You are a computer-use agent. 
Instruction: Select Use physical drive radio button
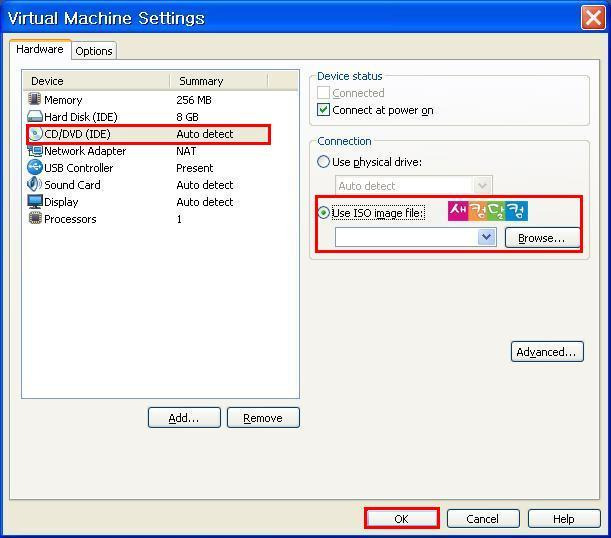323,162
